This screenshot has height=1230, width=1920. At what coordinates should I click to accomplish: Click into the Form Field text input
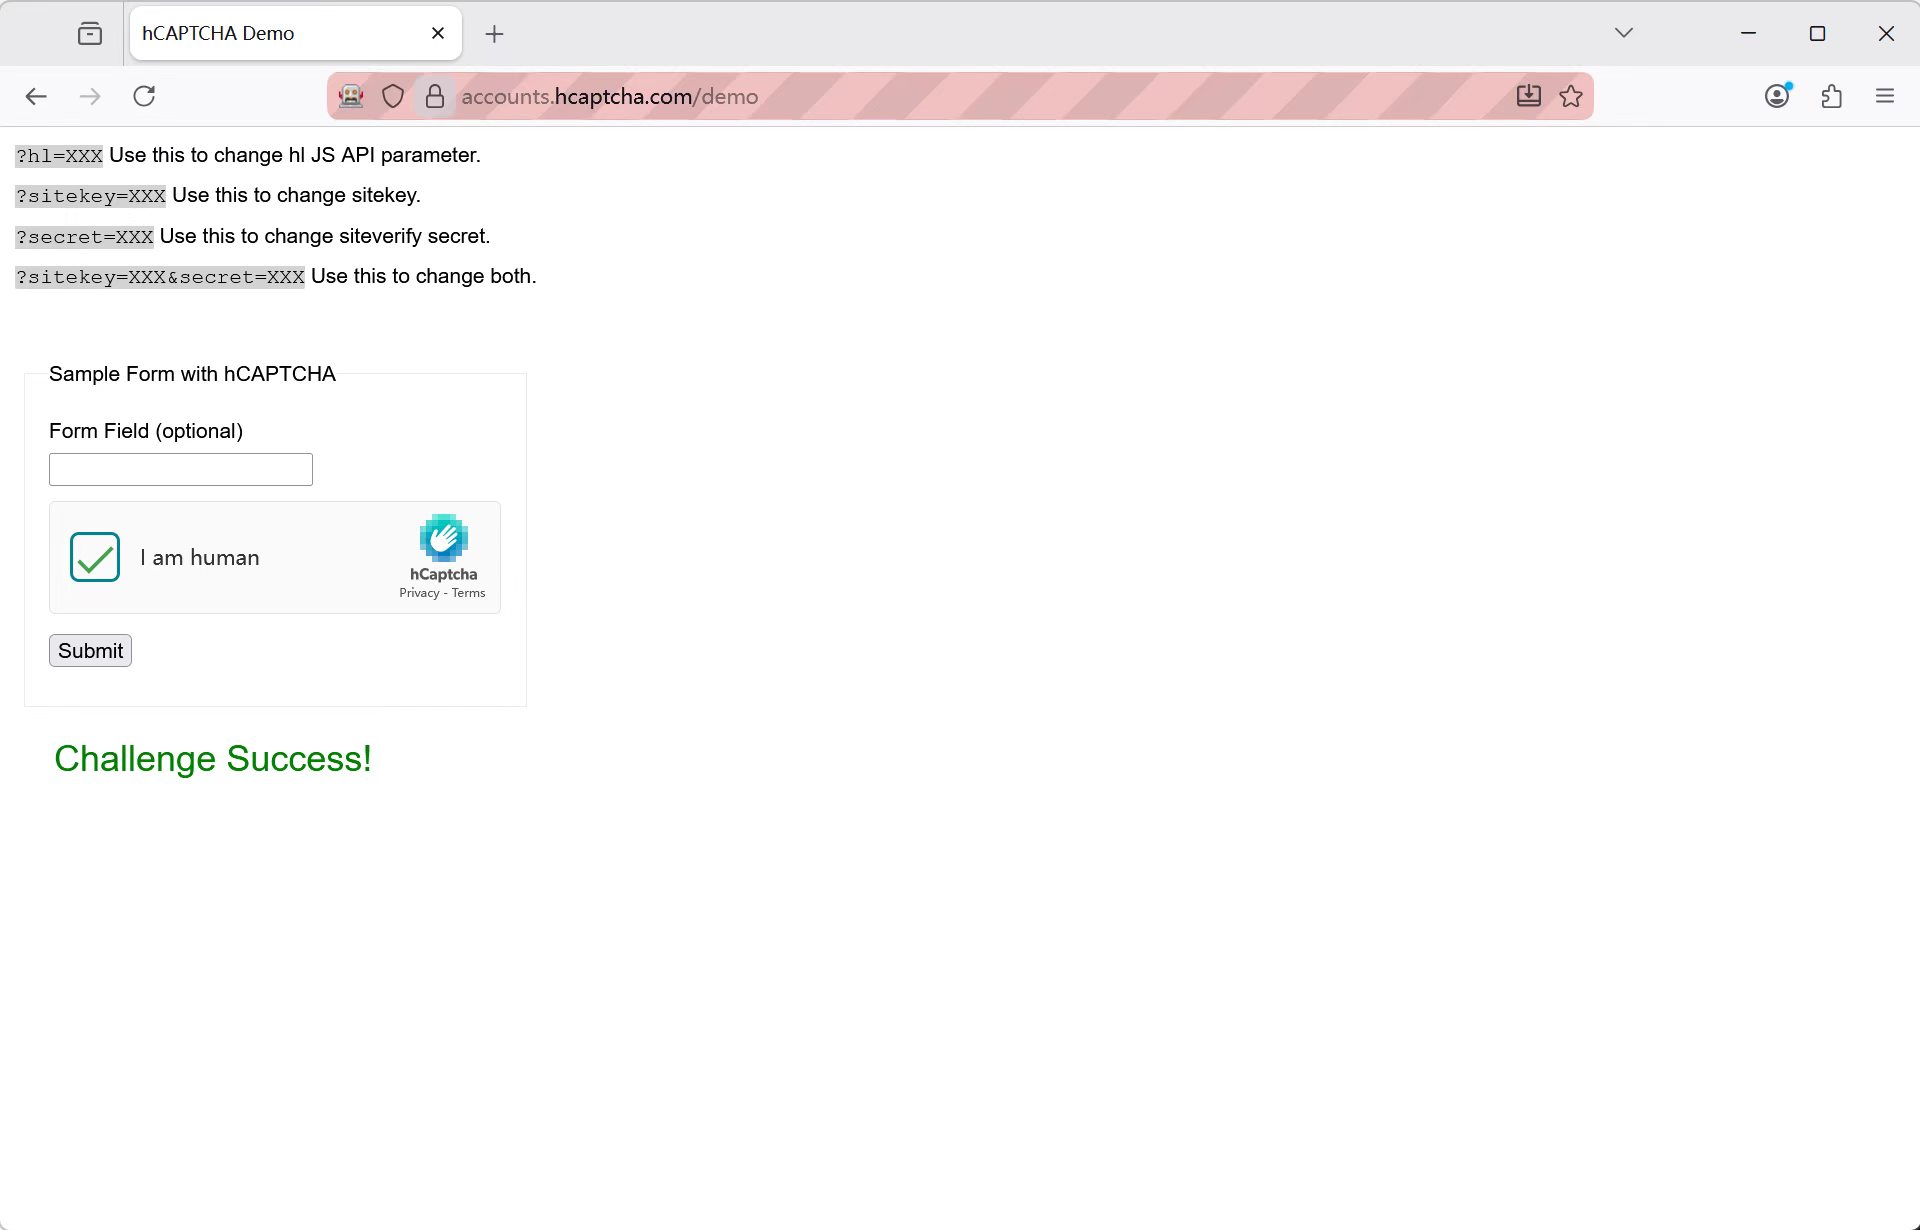click(181, 469)
